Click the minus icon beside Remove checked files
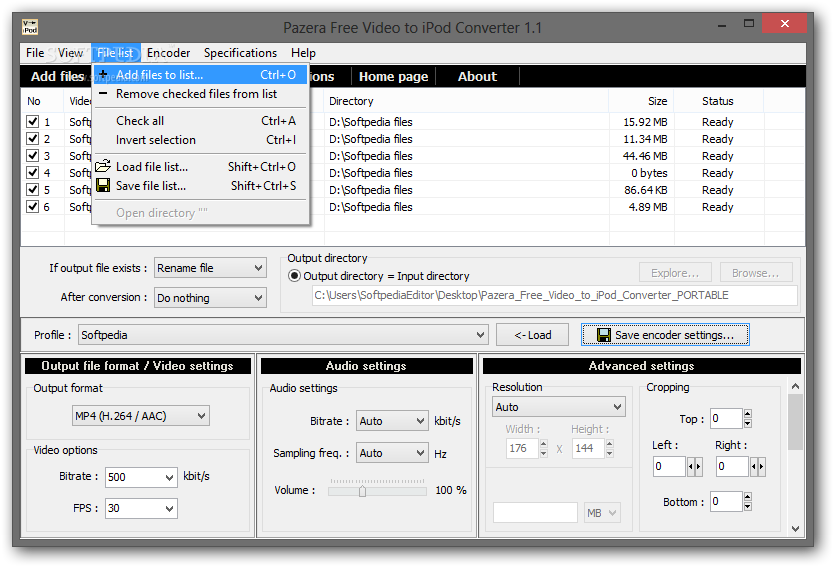 (104, 93)
